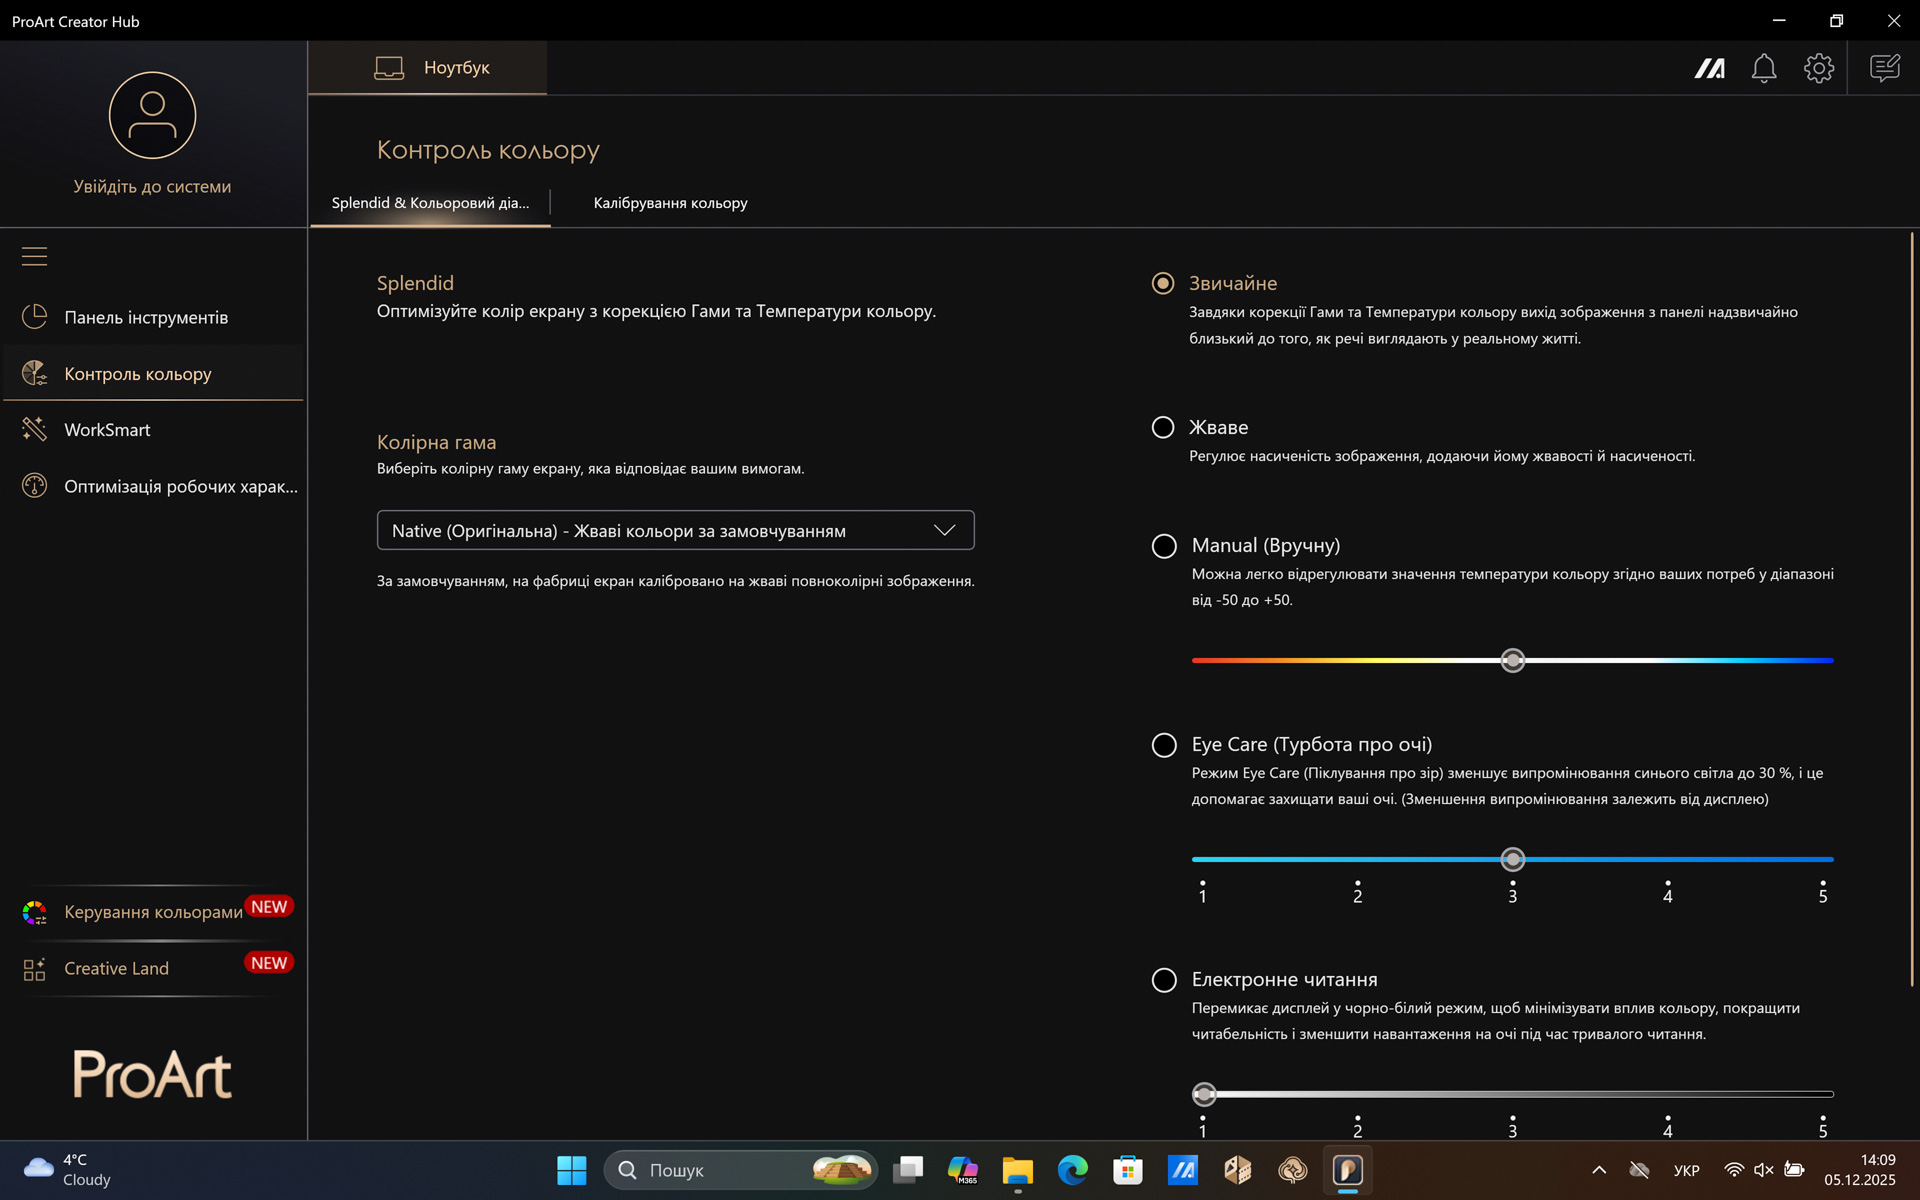This screenshot has height=1200, width=1920.
Task: Open the knot-shaped app taskbar icon
Action: 1293,1170
